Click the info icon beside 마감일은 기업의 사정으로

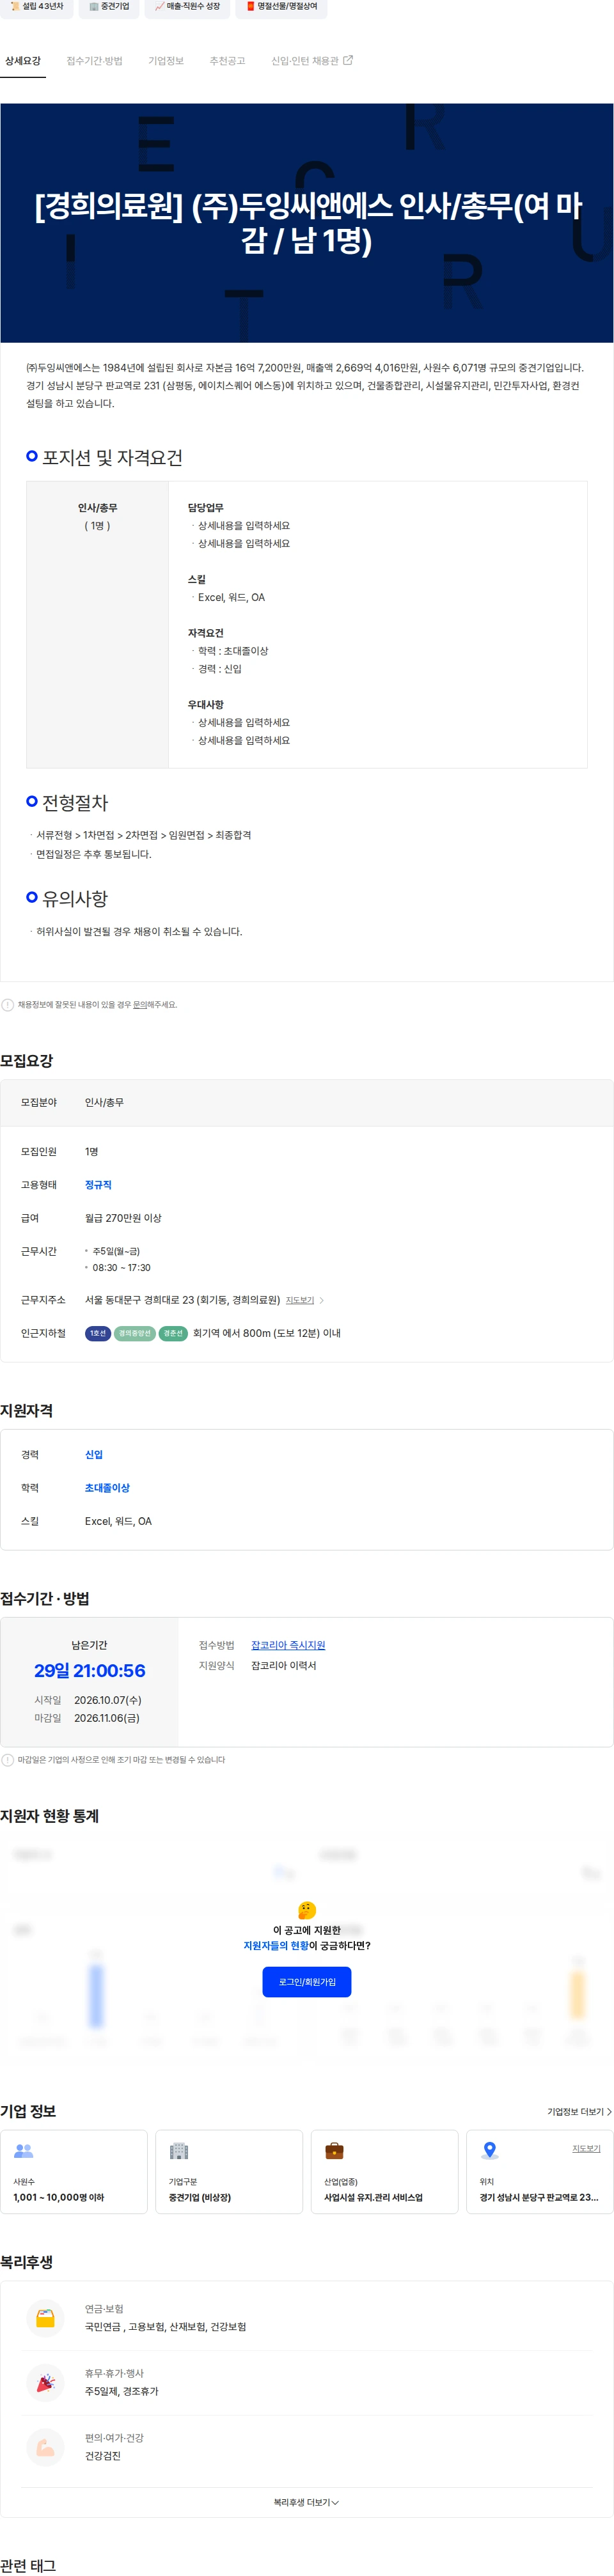point(8,1759)
